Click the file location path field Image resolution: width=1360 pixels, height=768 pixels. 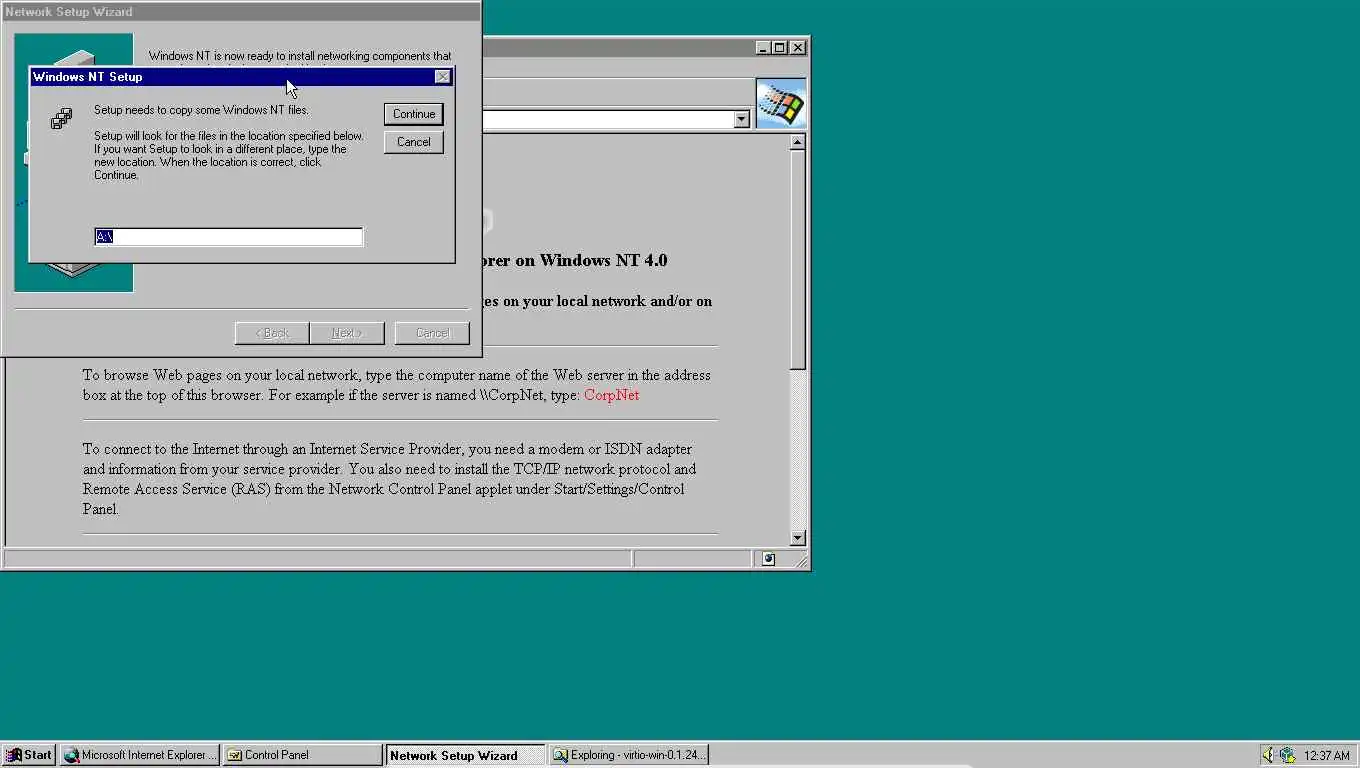point(228,236)
